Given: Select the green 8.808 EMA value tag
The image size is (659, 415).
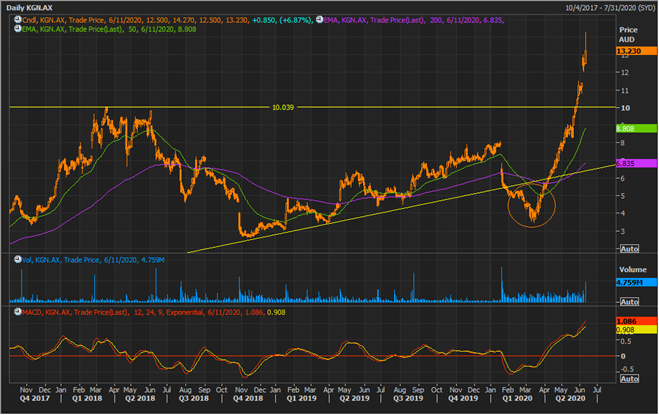Looking at the screenshot, I should pos(636,129).
